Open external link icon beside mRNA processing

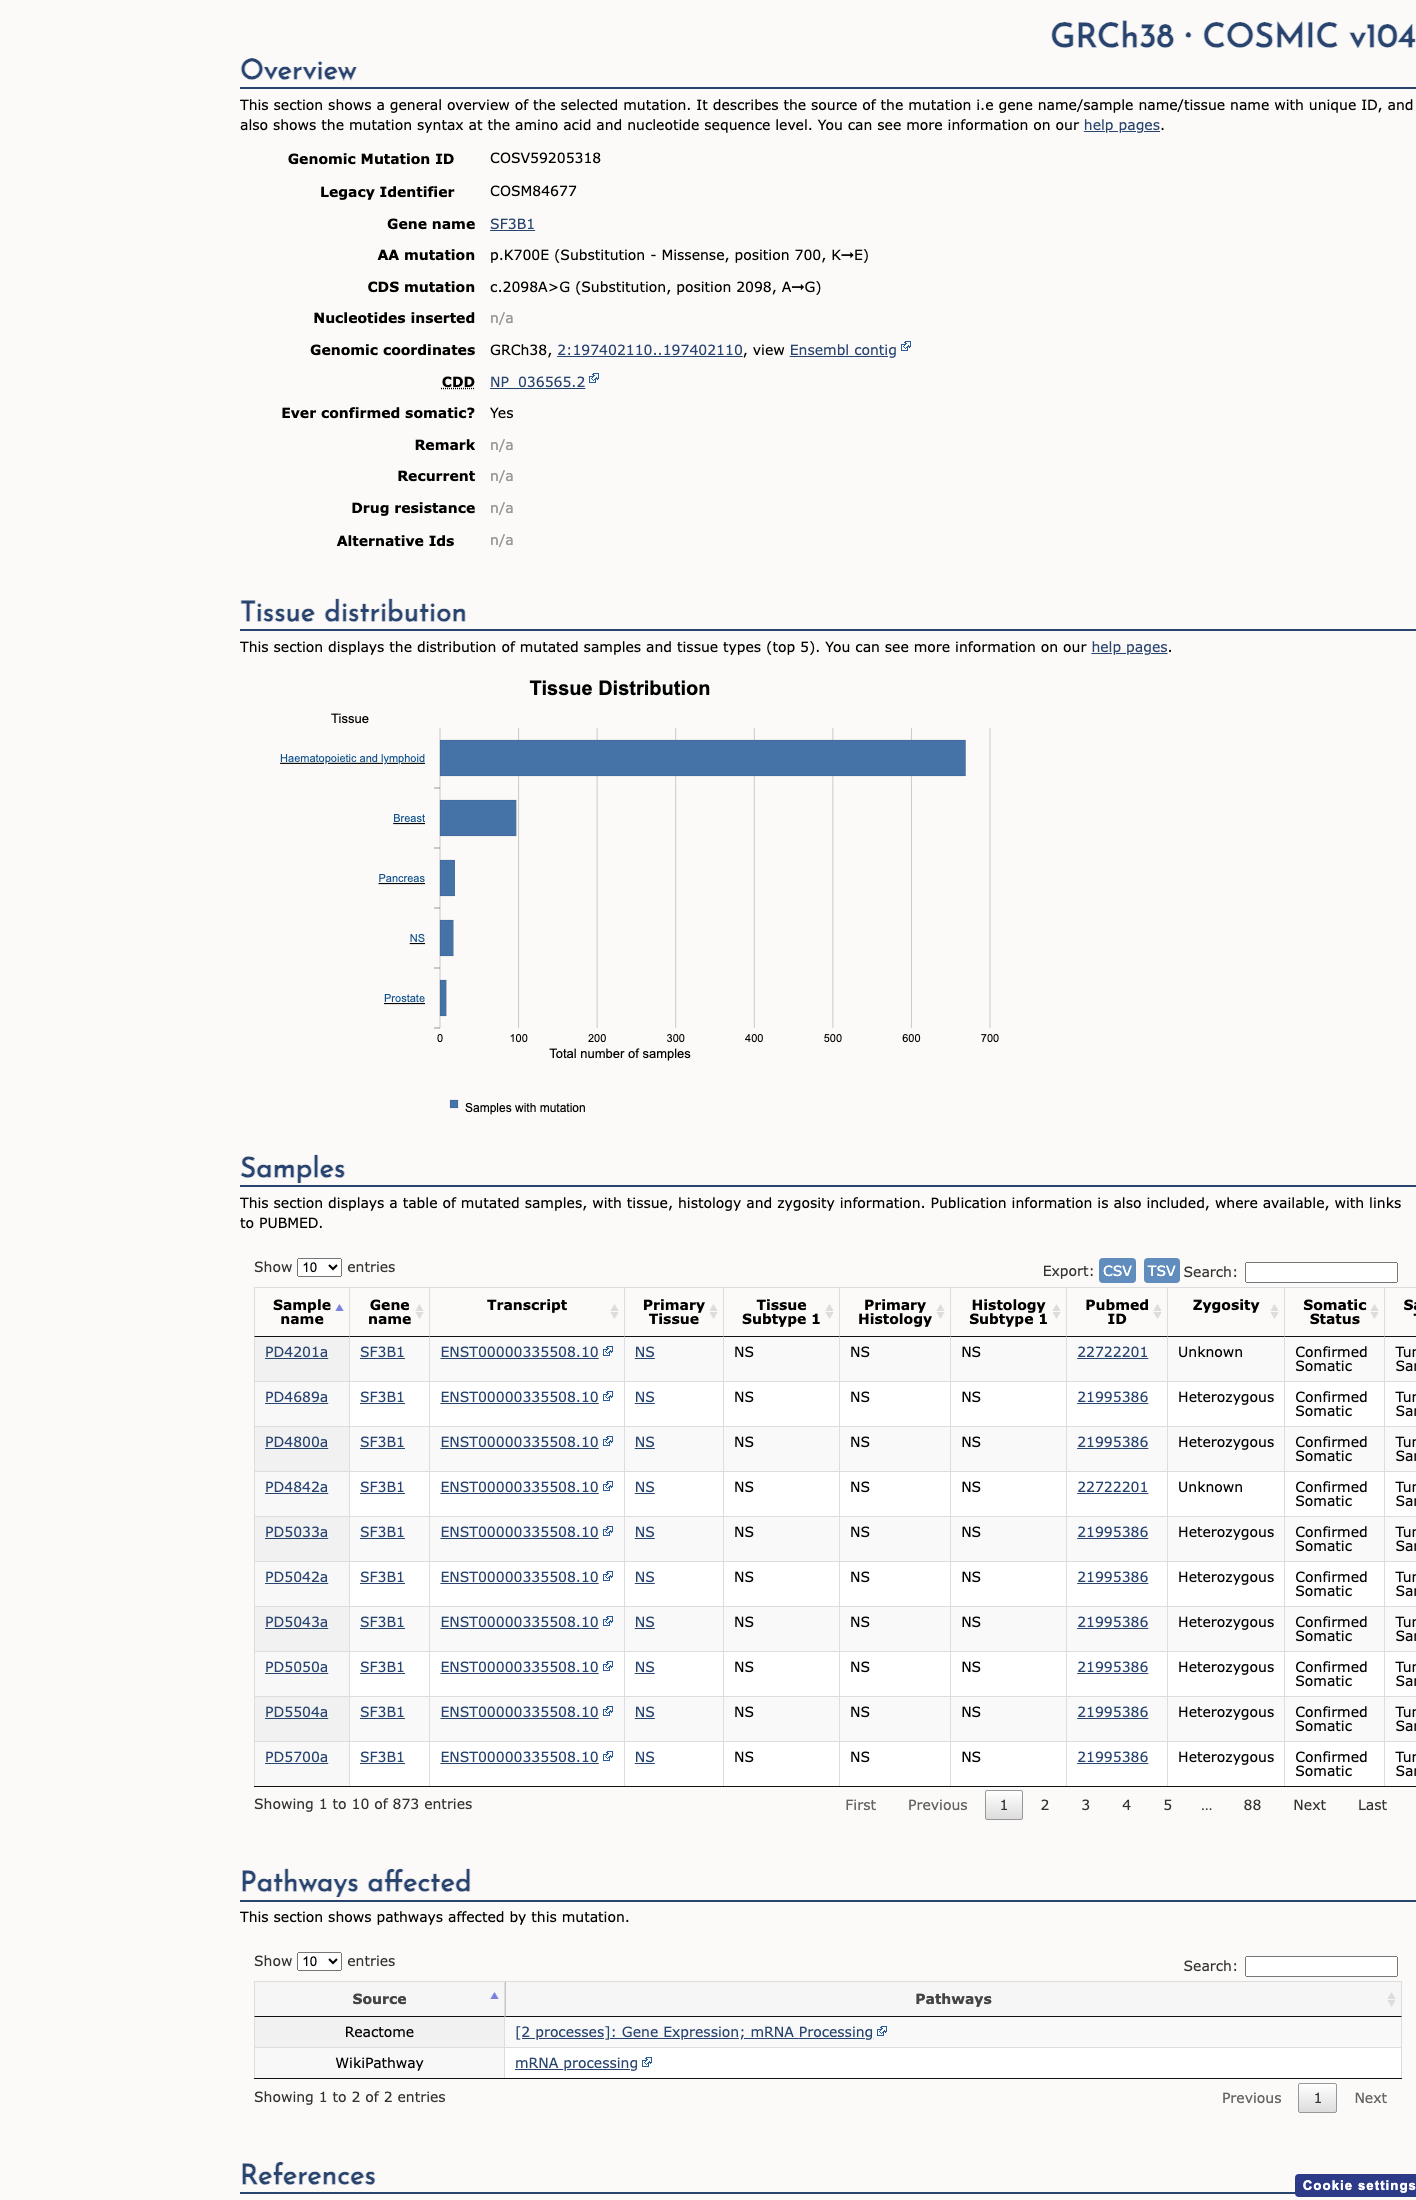pos(647,2062)
